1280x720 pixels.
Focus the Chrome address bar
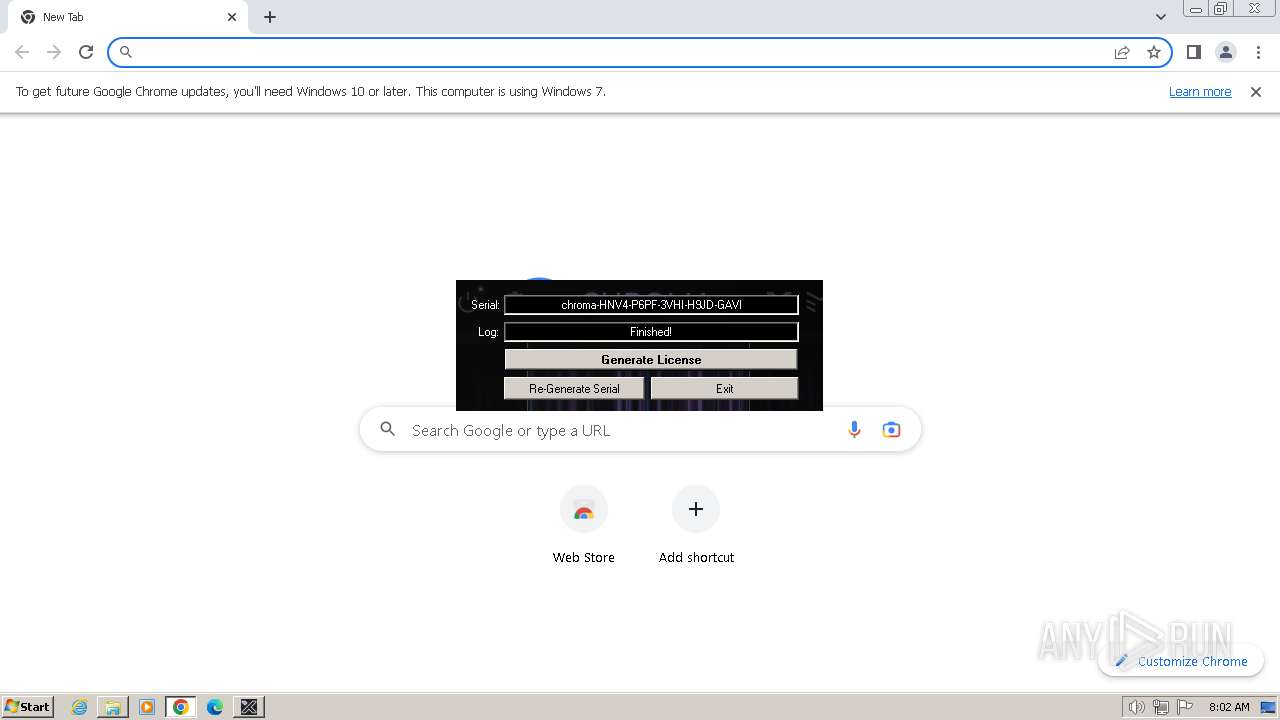(x=640, y=52)
